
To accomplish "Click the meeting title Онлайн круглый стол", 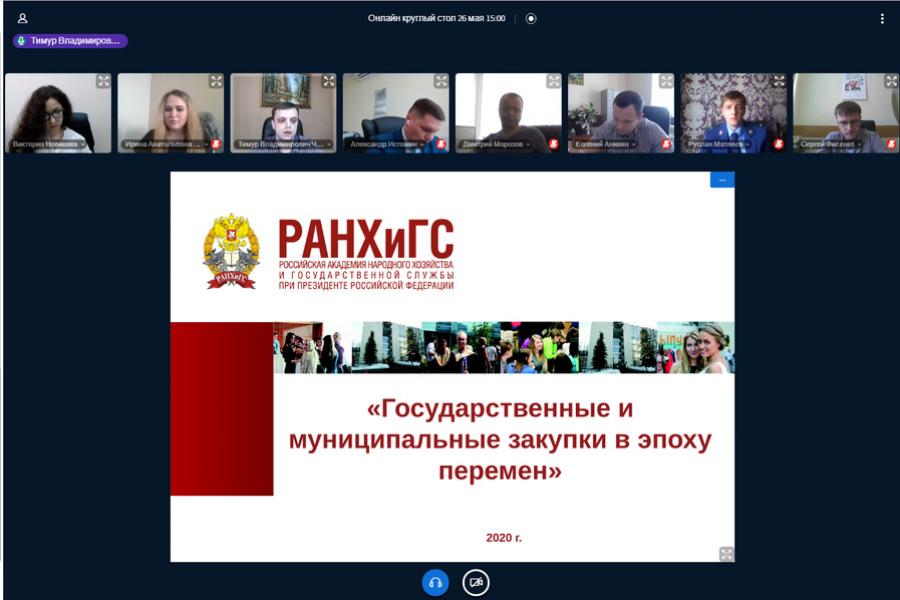I will (436, 18).
